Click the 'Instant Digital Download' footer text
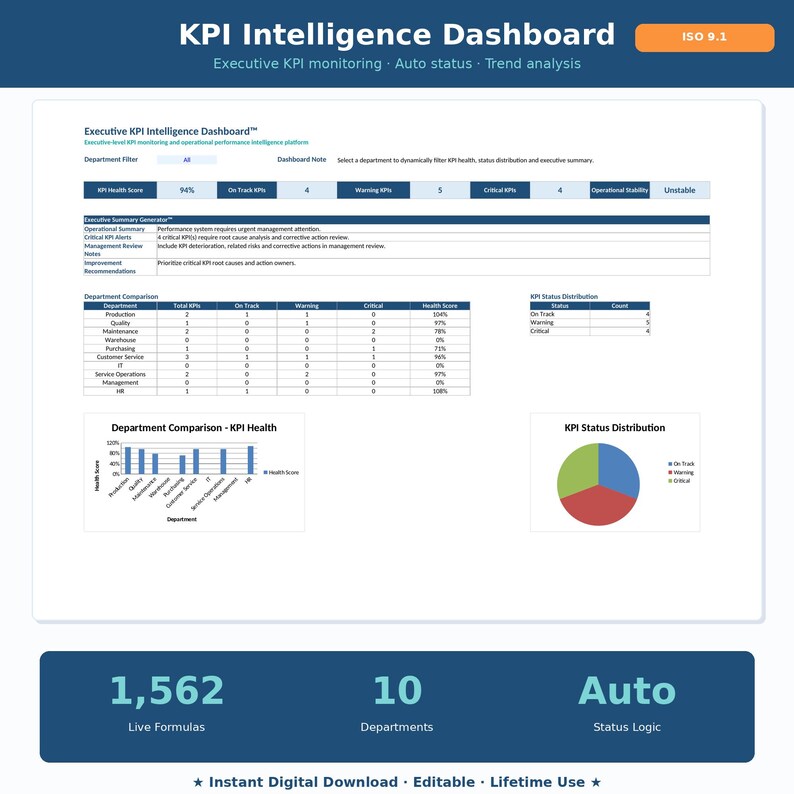 point(303,782)
